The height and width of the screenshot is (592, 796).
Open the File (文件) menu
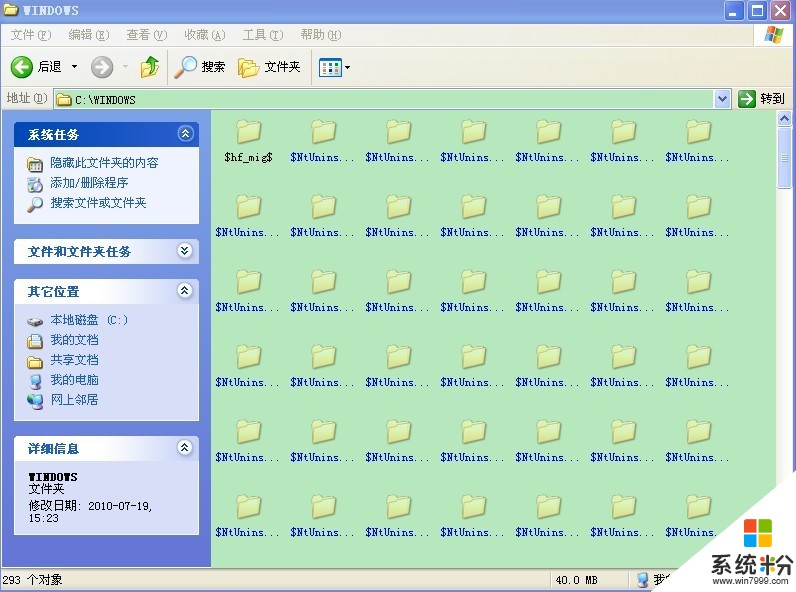click(x=31, y=35)
